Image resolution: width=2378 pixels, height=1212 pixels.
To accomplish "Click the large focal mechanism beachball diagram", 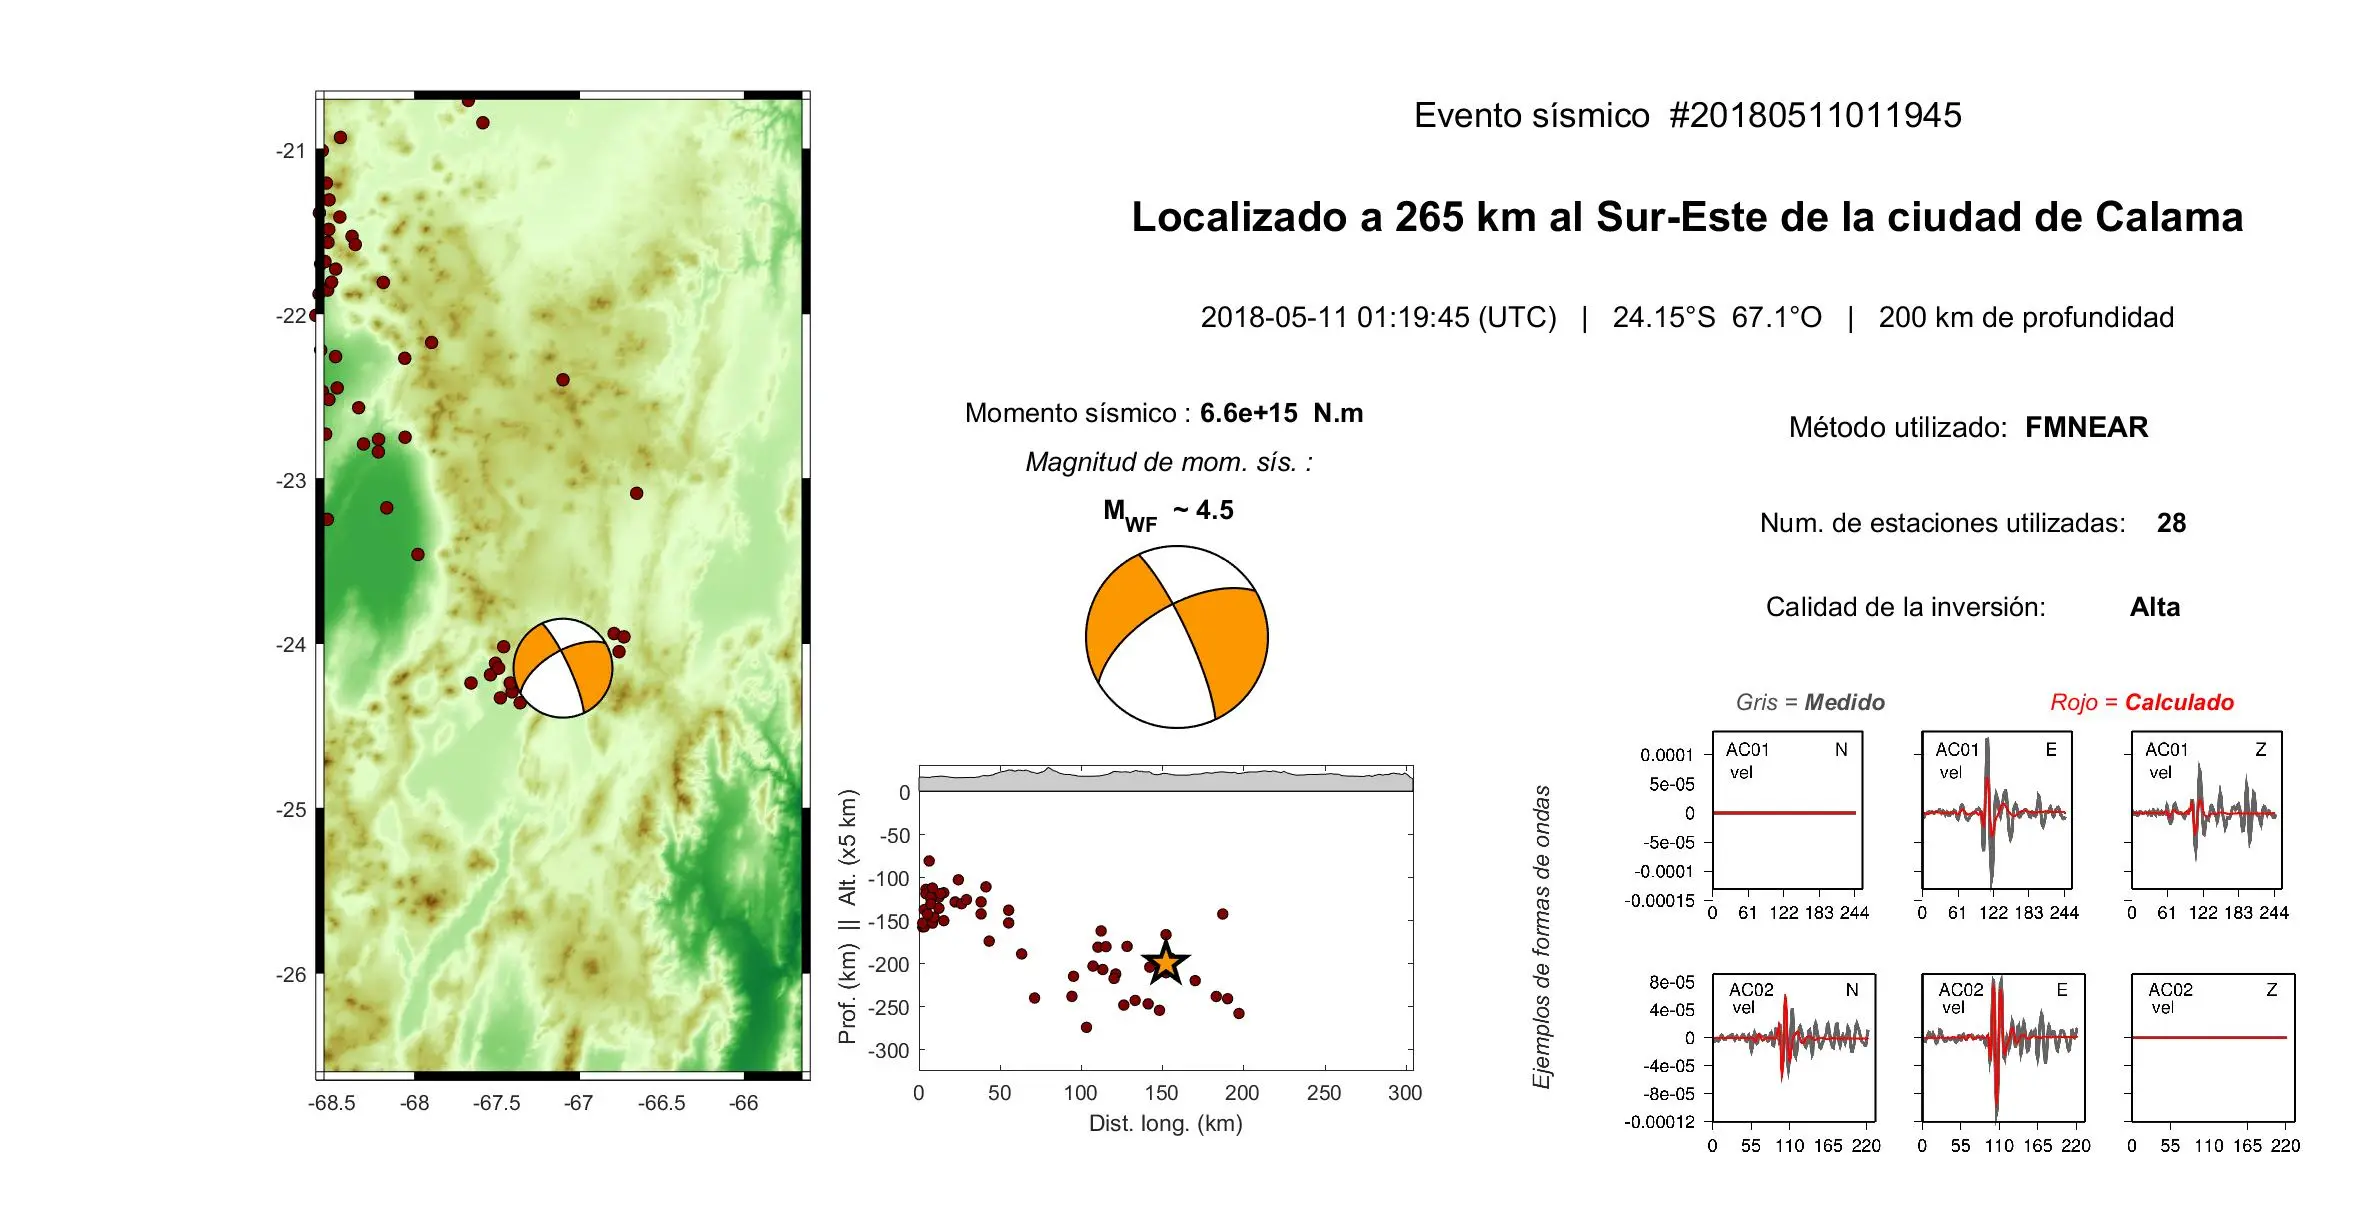I will 1176,637.
